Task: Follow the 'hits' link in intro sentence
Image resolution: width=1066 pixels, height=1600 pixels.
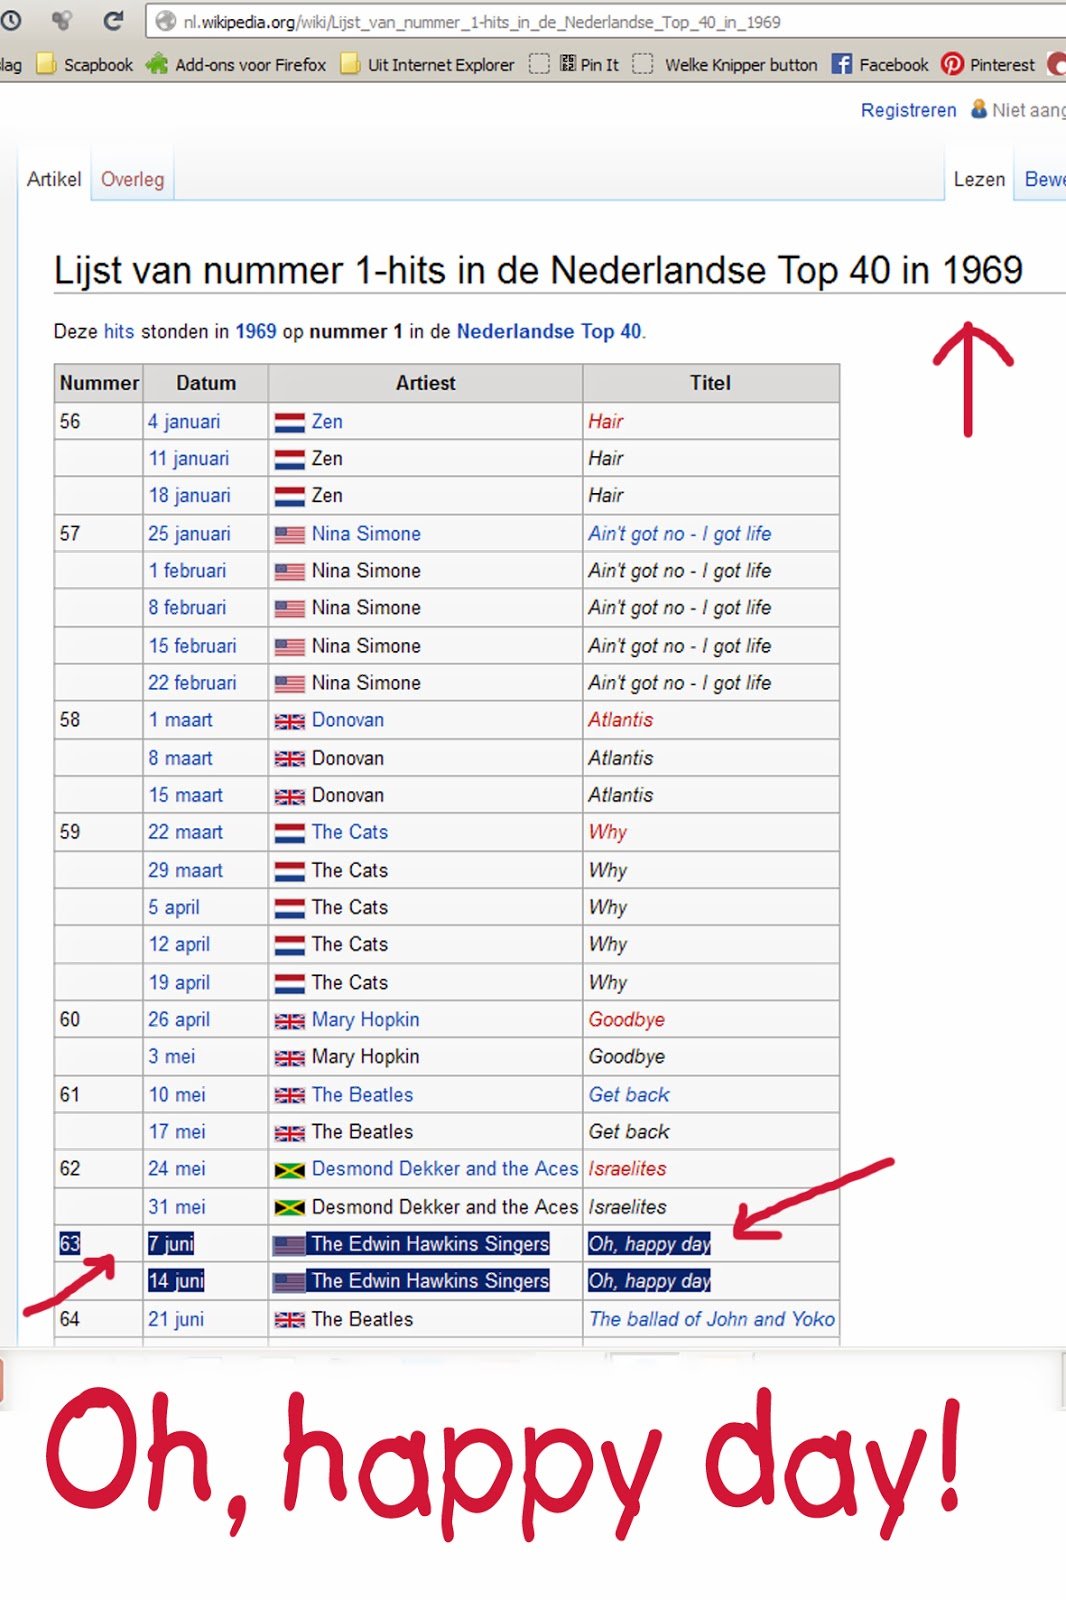Action: point(119,331)
